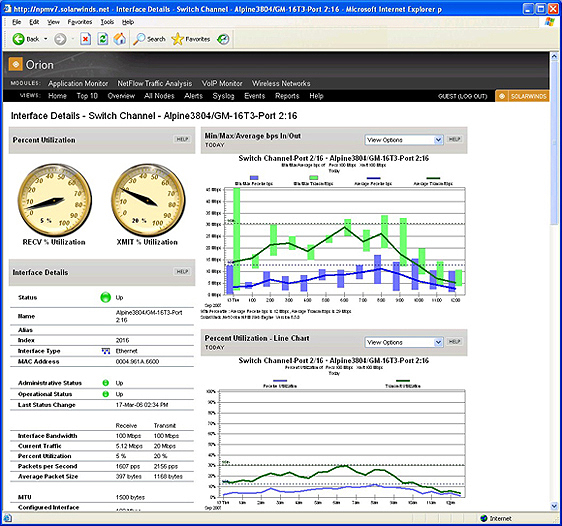Viewport: 562px width, 526px height.
Task: Open the Help menu in menu bar
Action: [128, 22]
